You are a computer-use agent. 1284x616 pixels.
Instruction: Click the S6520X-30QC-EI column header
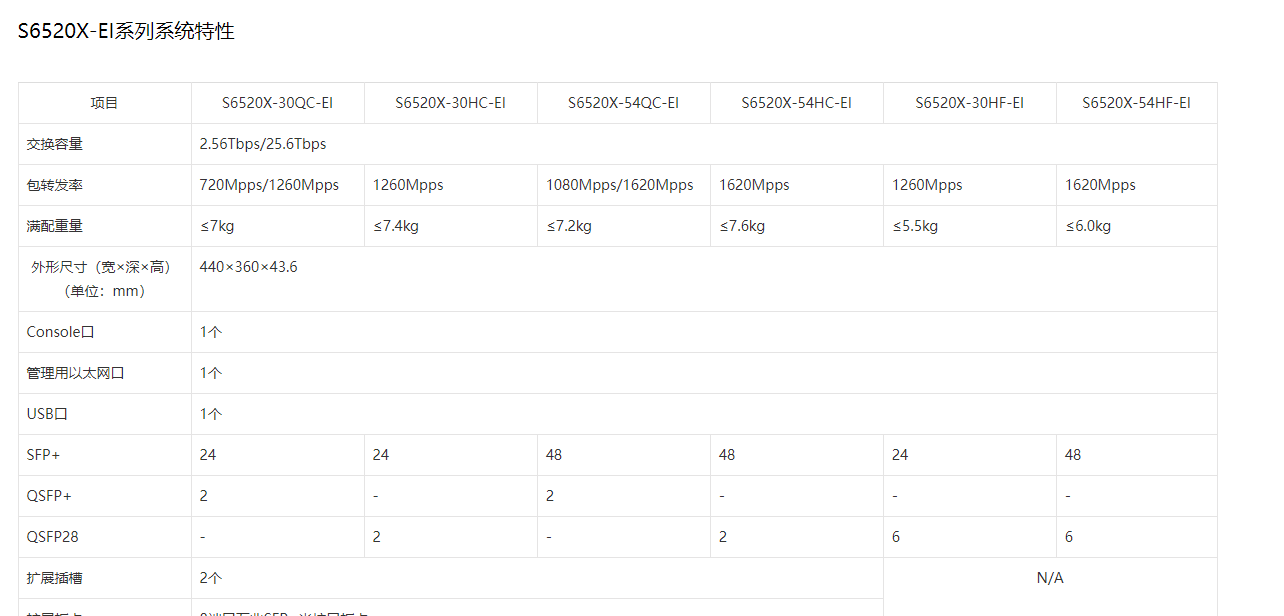(277, 103)
